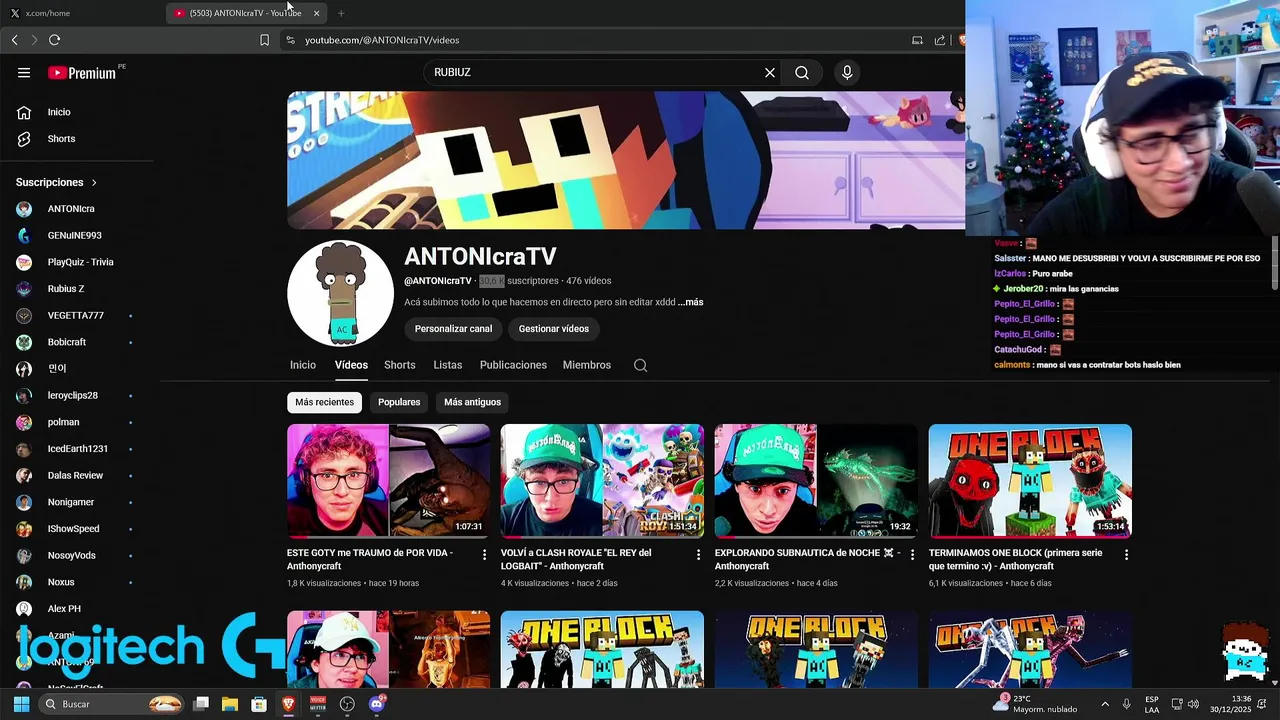Open the Shorts channel tab
Image resolution: width=1280 pixels, height=720 pixels.
400,365
